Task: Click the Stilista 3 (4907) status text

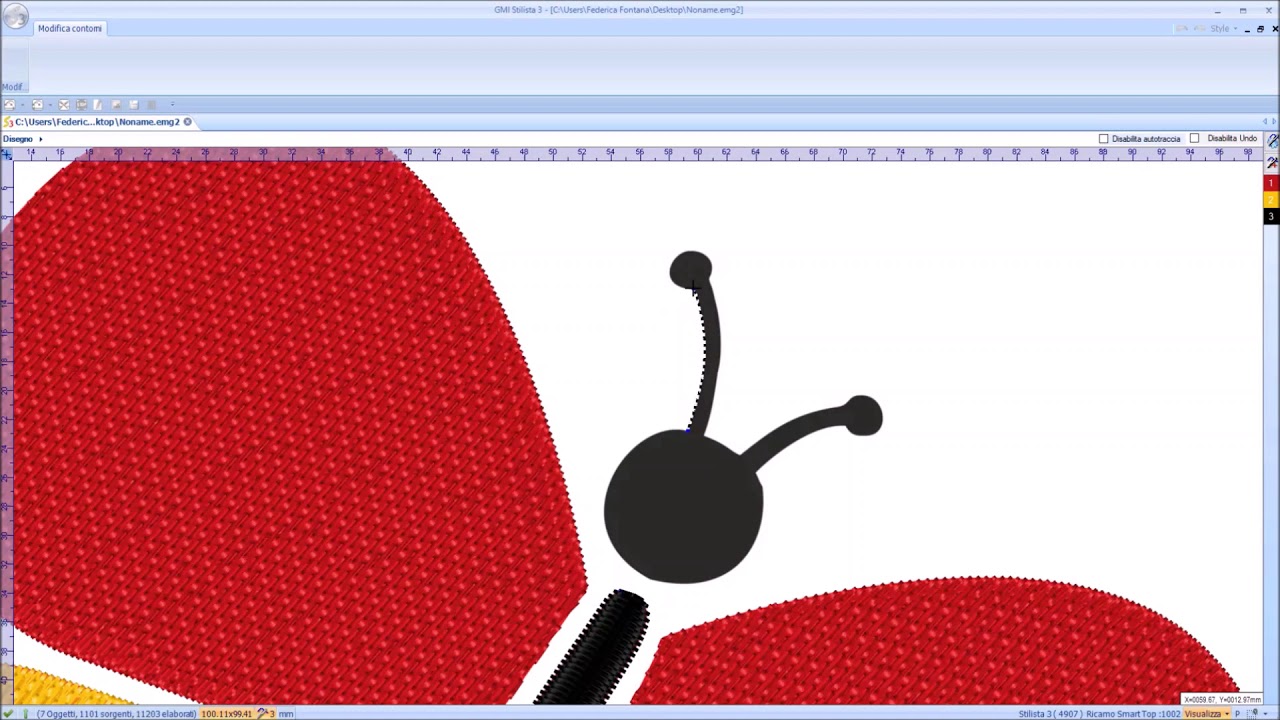Action: pos(1050,714)
